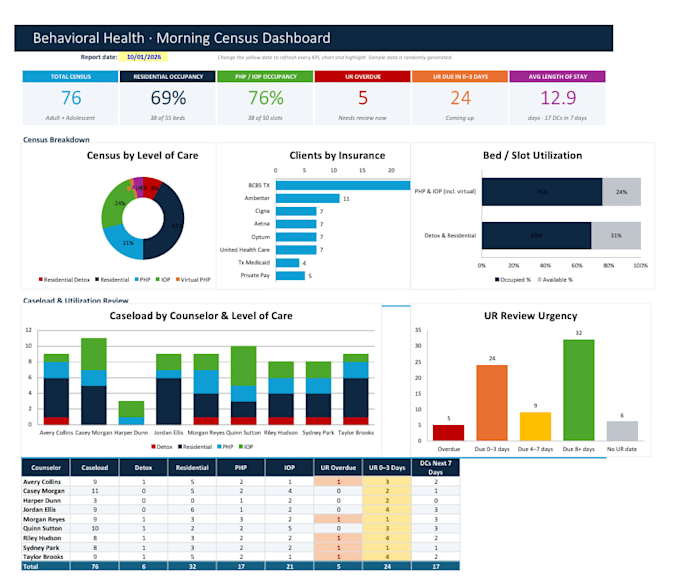Click Casey Morgan's stacked caseload bar
The width and height of the screenshot is (680, 583).
coord(94,381)
